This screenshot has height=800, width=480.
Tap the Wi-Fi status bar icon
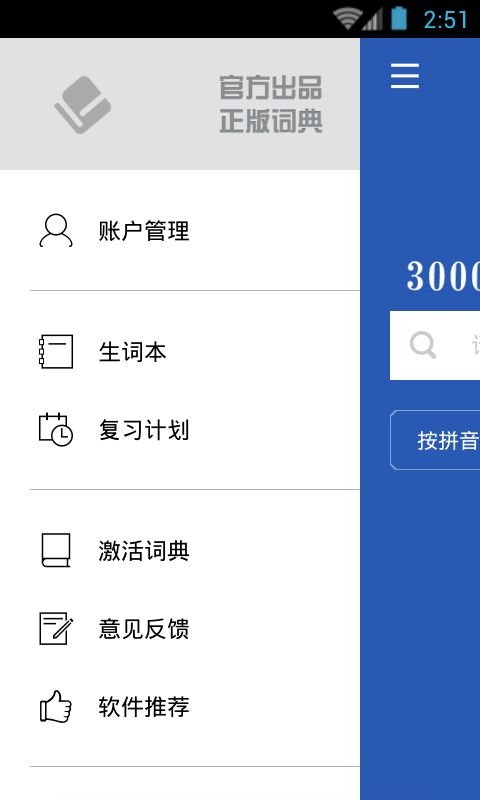pos(348,19)
